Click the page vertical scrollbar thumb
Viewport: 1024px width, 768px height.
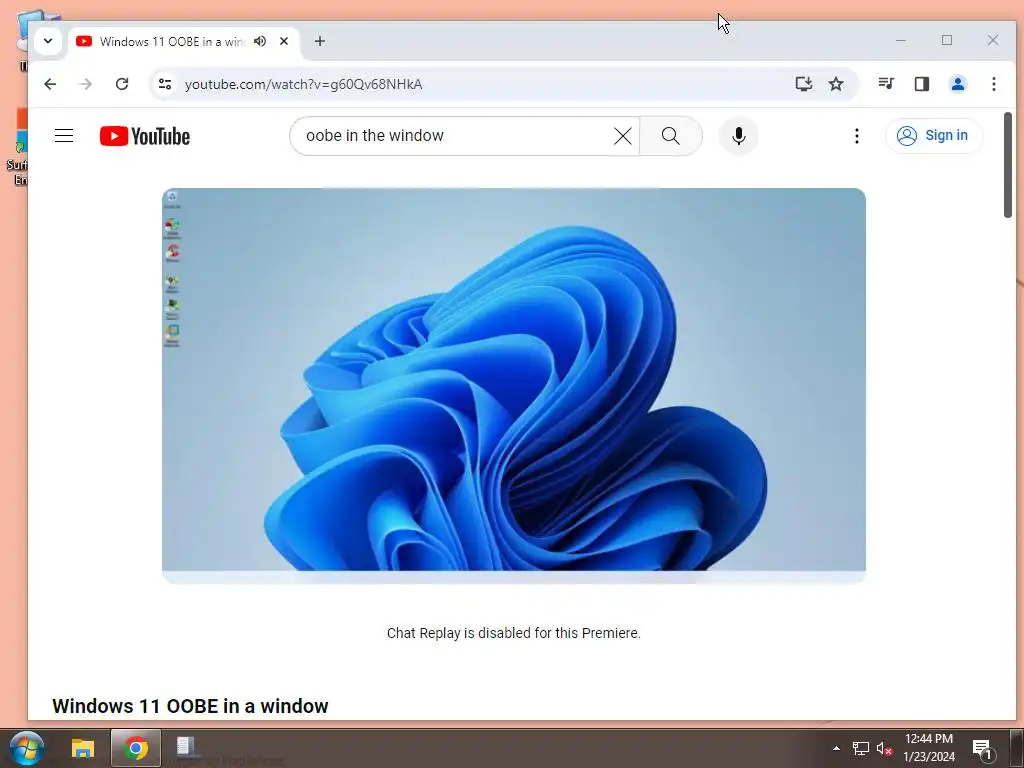point(1008,165)
